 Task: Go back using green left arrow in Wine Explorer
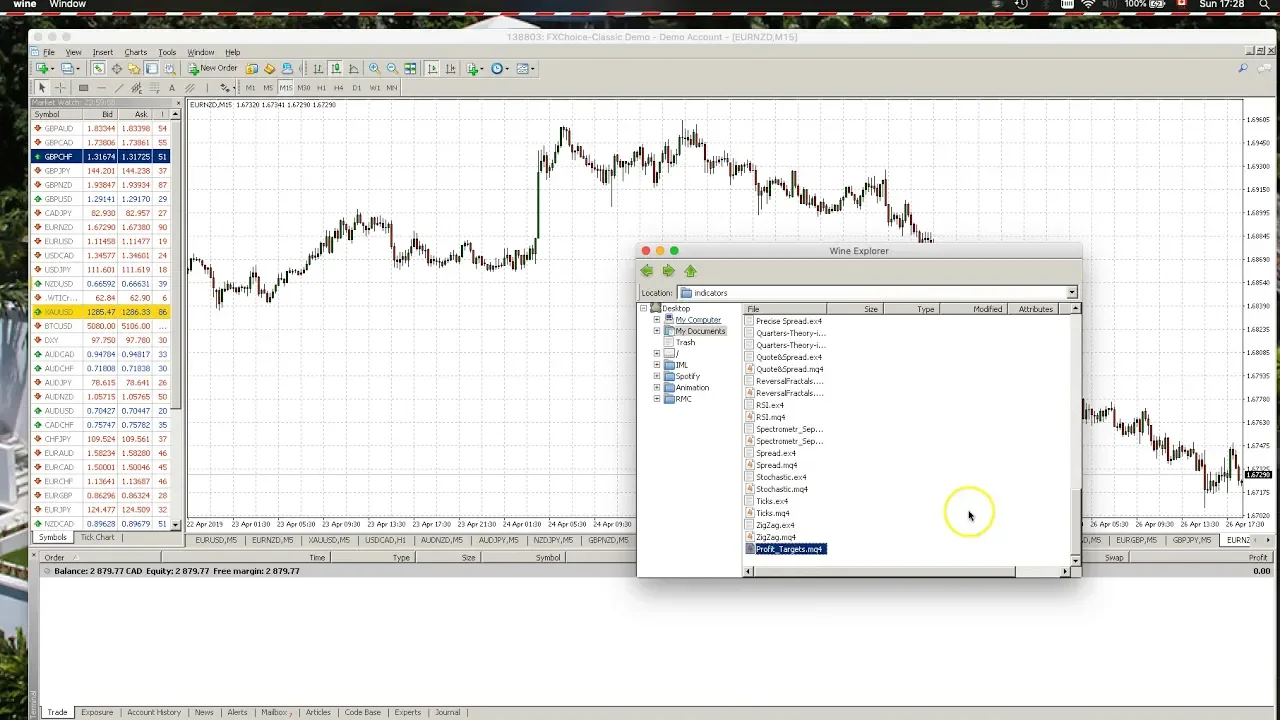coord(647,271)
